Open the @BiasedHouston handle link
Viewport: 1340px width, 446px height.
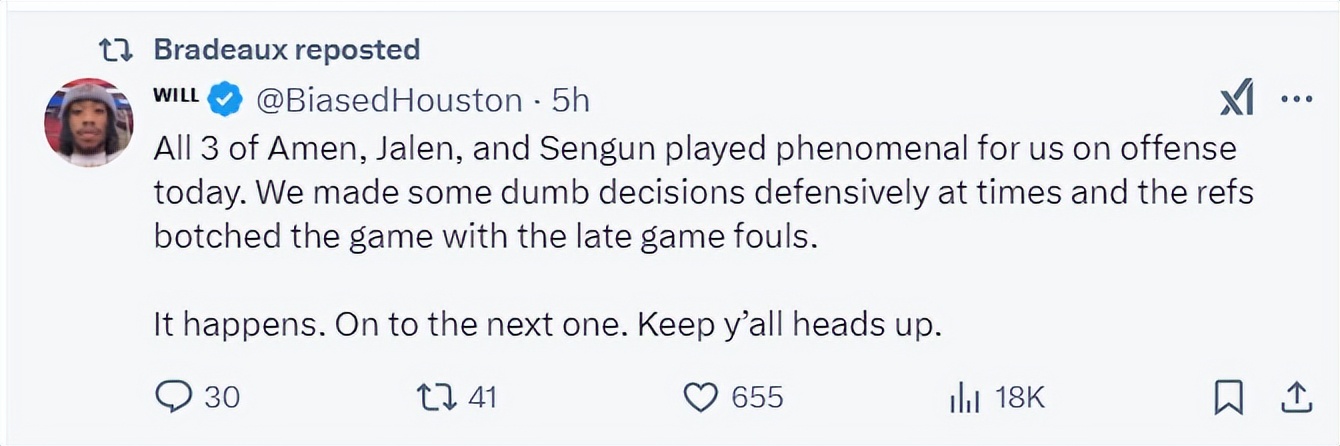click(x=389, y=100)
